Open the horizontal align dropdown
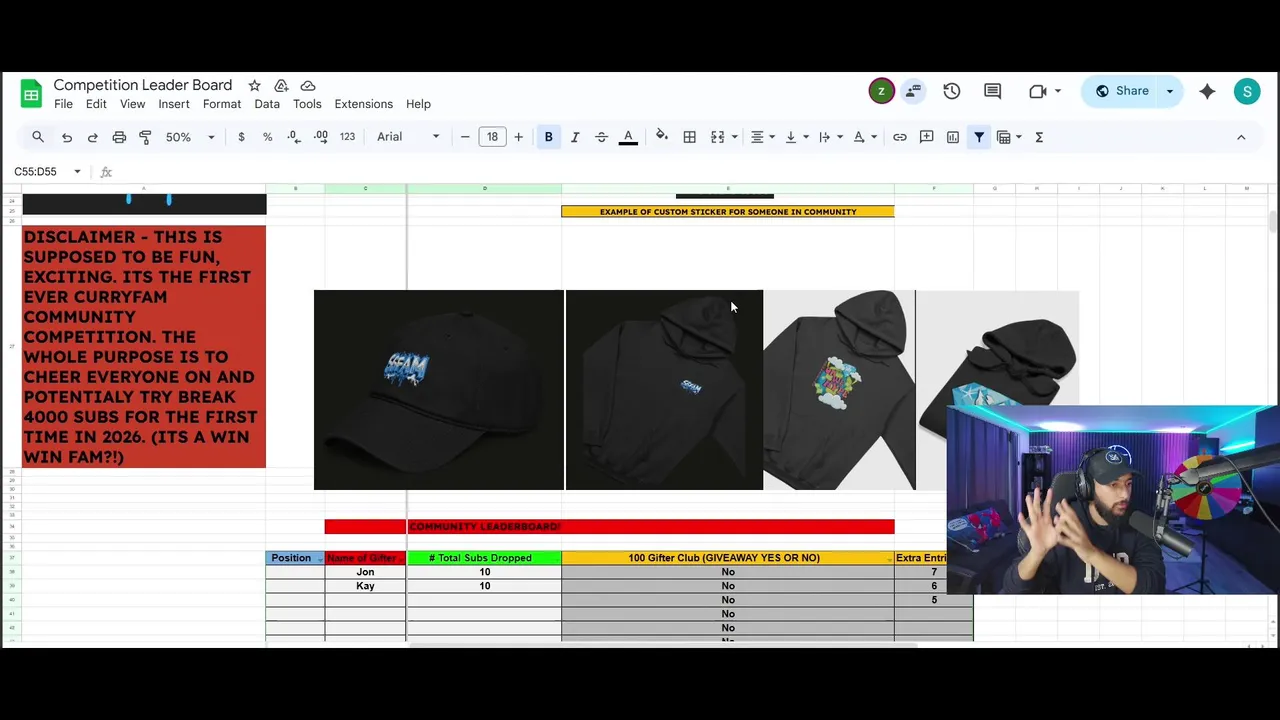The width and height of the screenshot is (1280, 720). [x=761, y=137]
